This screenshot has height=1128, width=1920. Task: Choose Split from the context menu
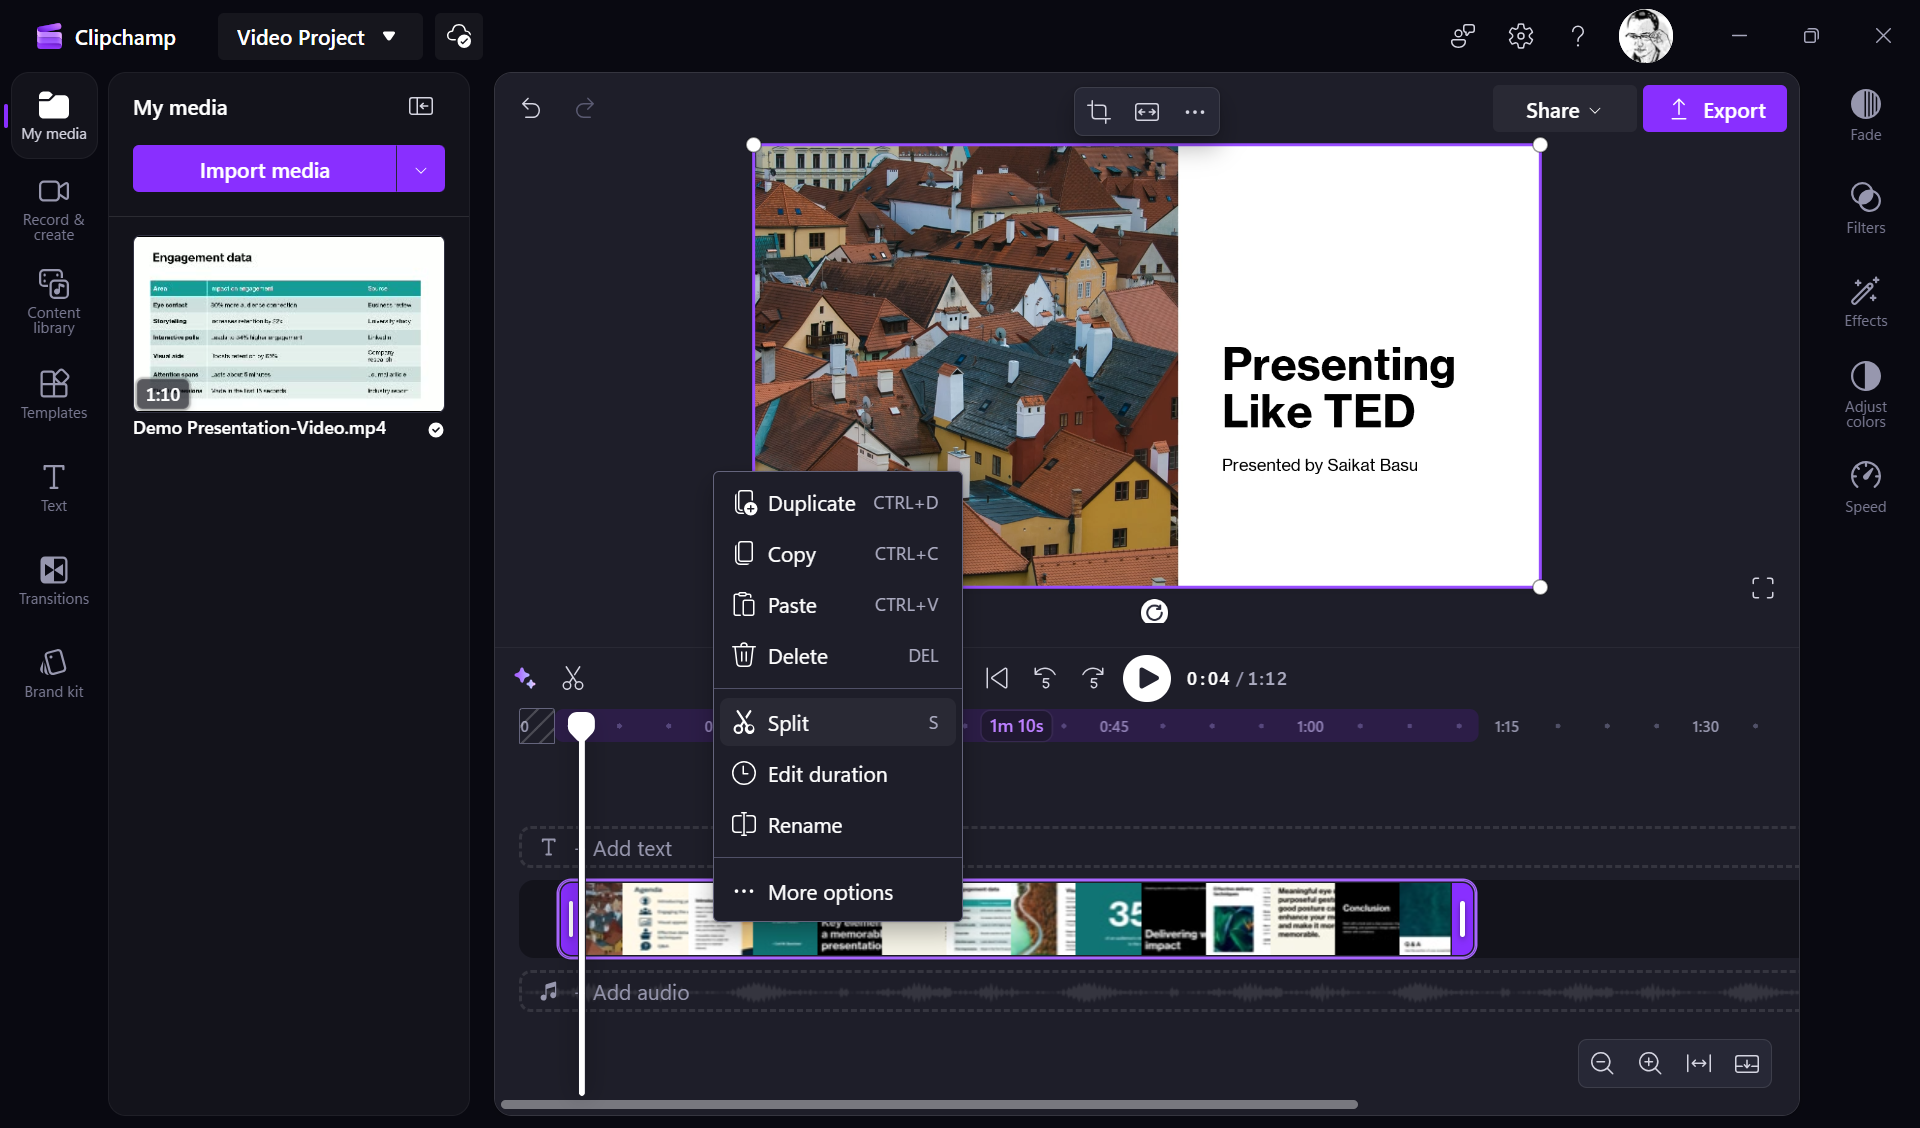(x=837, y=723)
